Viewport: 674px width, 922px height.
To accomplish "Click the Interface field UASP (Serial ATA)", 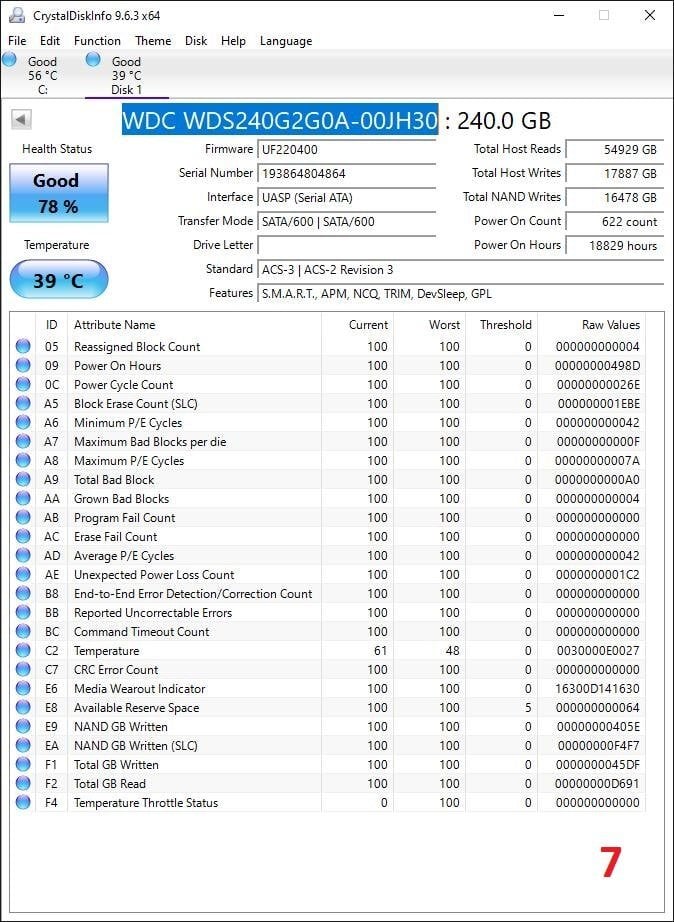I will 346,198.
